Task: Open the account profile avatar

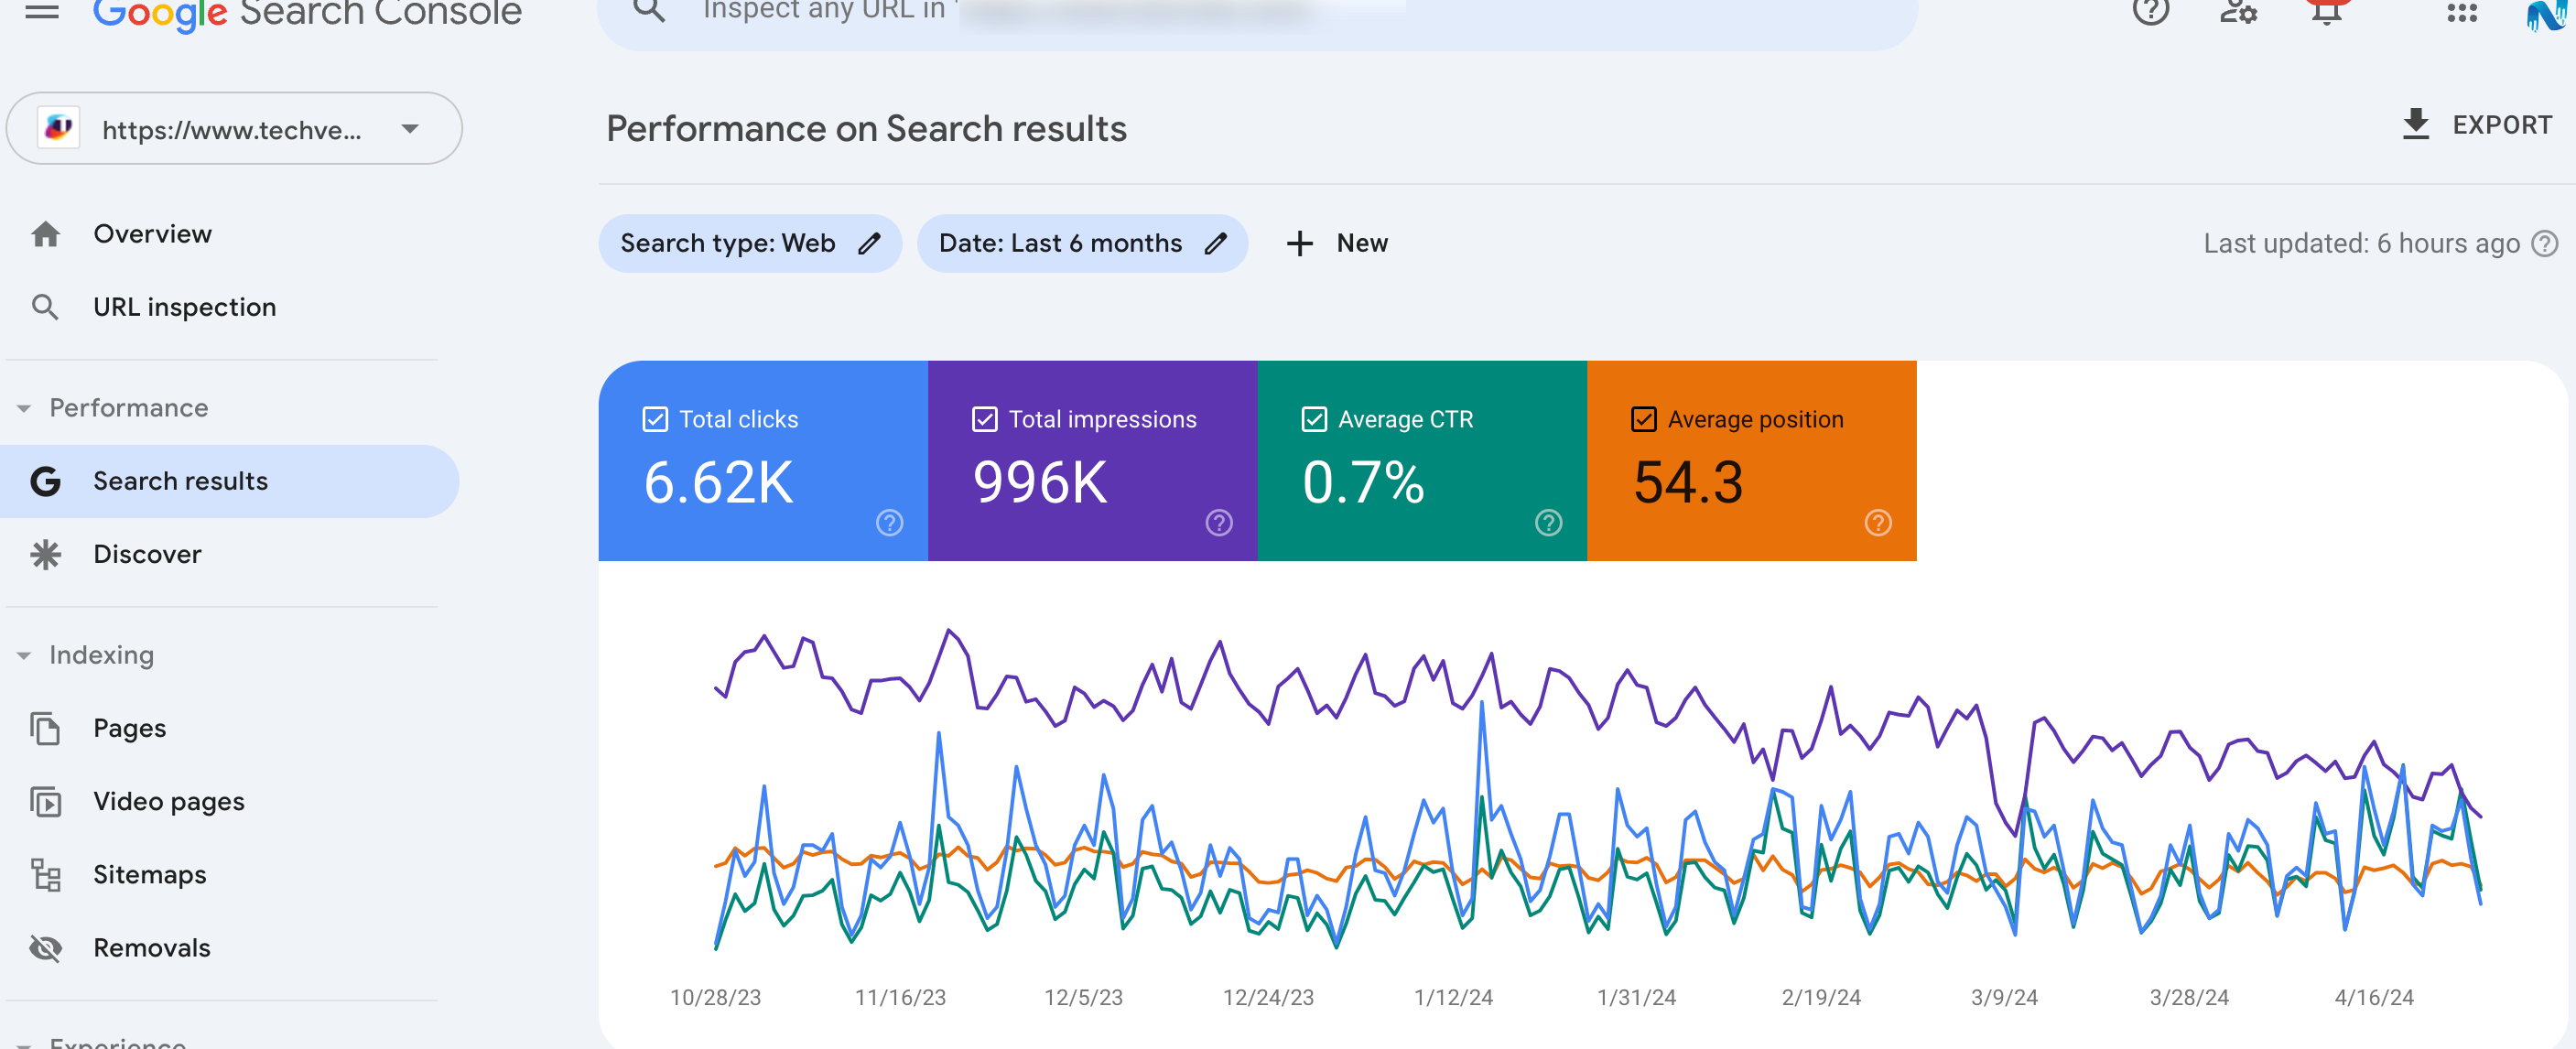Action: pyautogui.click(x=2547, y=15)
